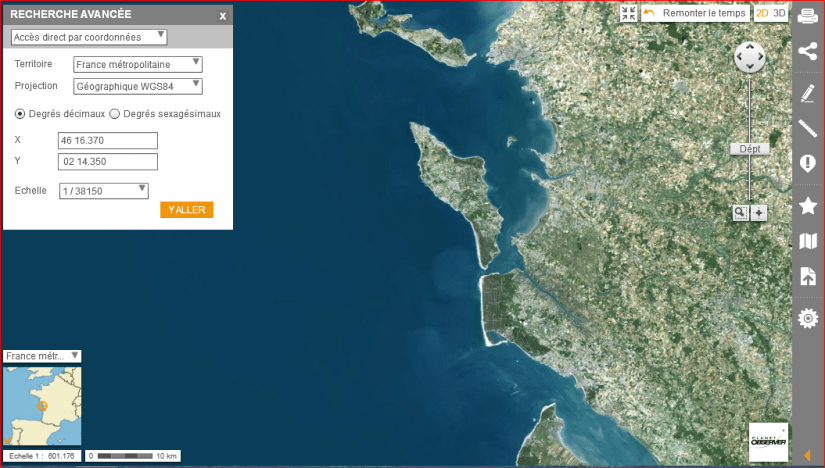Click the exclamation report marker icon

pyautogui.click(x=808, y=164)
